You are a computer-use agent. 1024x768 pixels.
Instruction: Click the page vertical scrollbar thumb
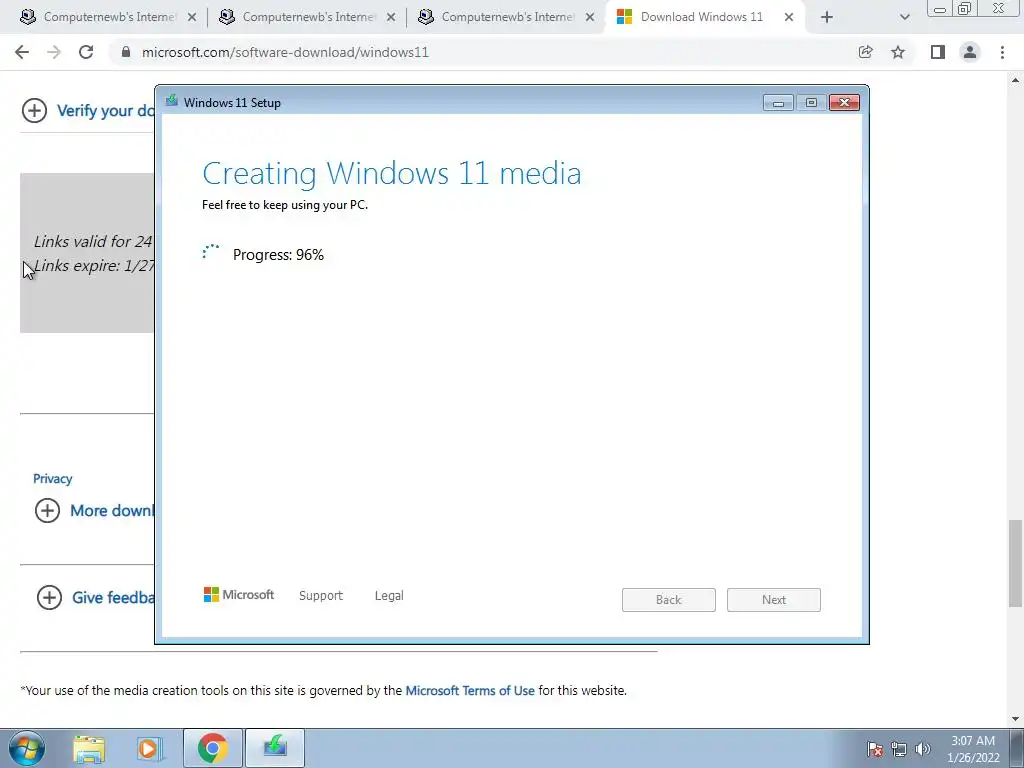[1015, 563]
